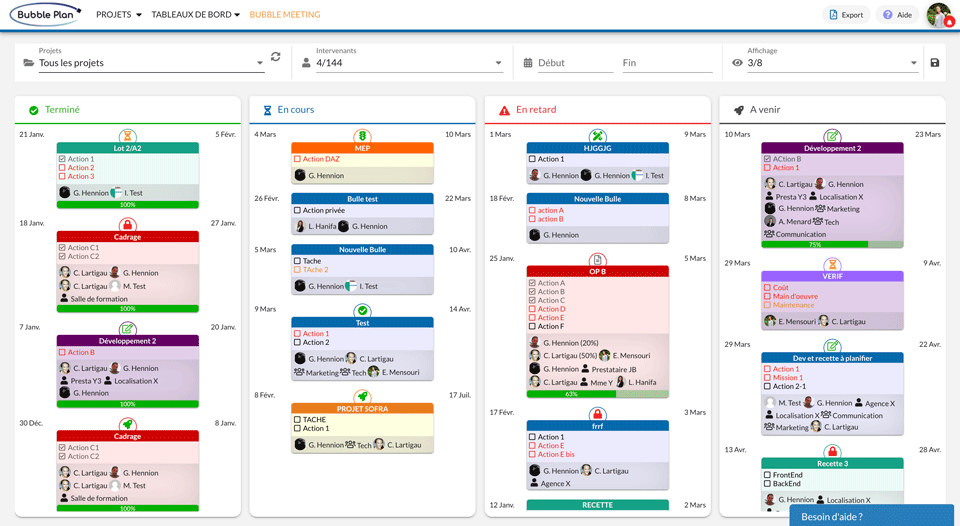Check TACHE in PROJET SOFRA bubble

(x=297, y=419)
